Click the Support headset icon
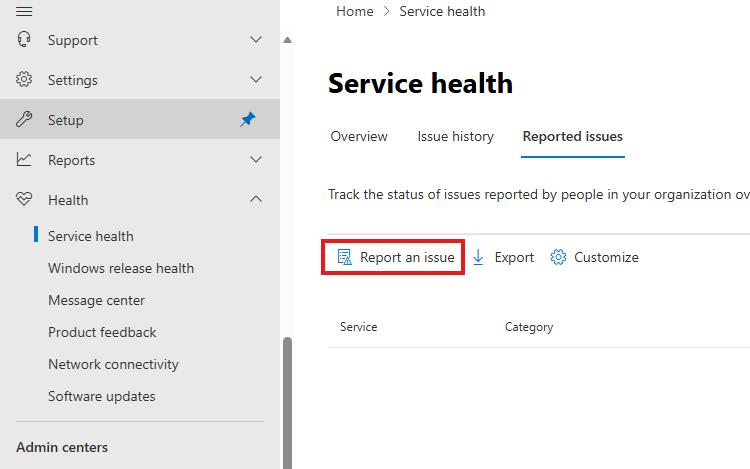 pyautogui.click(x=24, y=40)
